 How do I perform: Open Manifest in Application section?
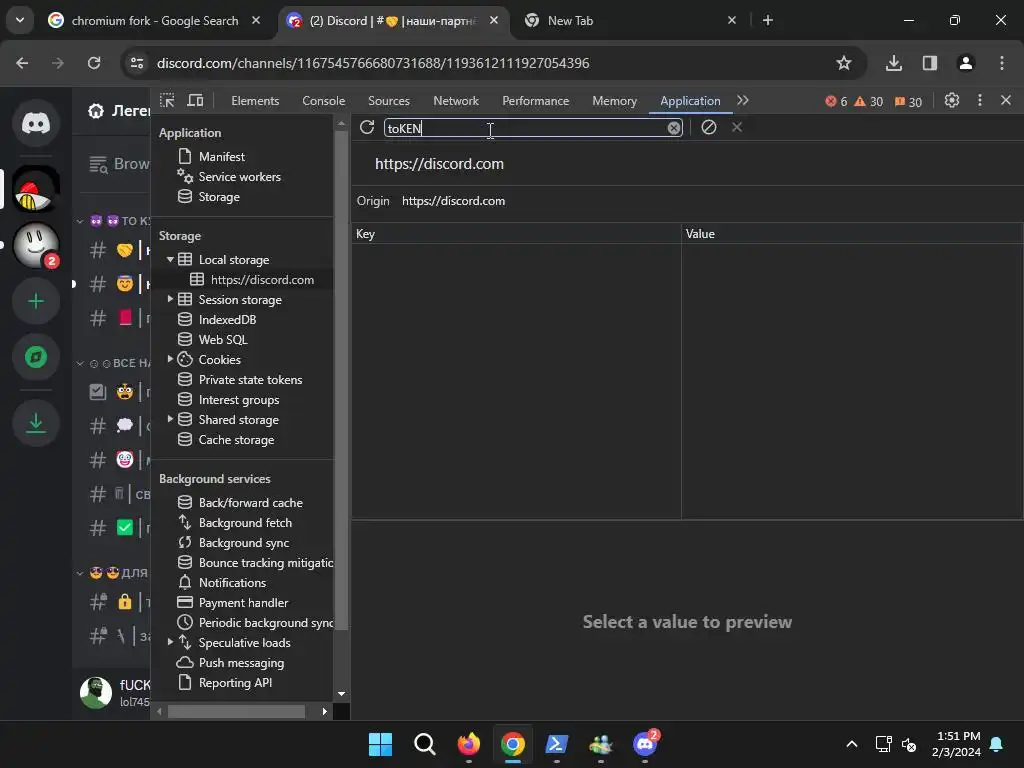click(x=222, y=157)
